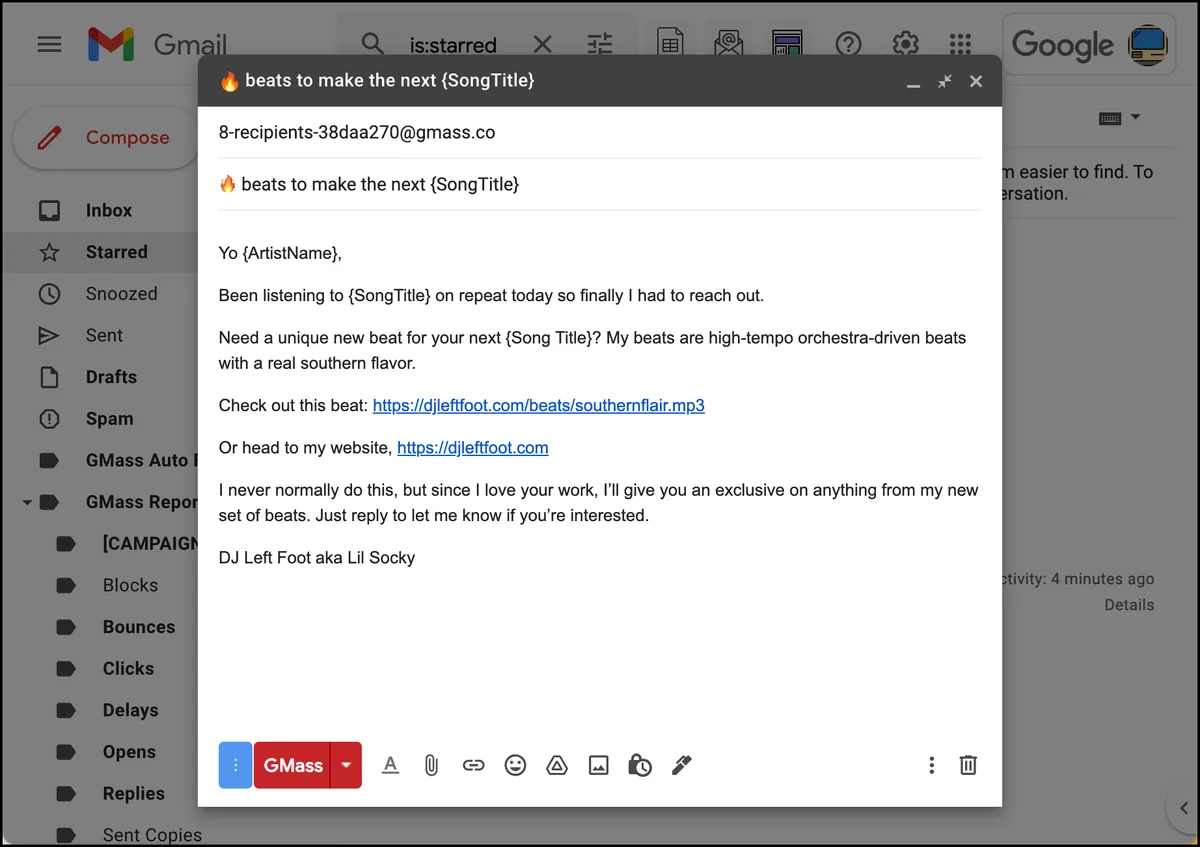Open the Delays label
Viewport: 1200px width, 847px height.
pos(130,710)
